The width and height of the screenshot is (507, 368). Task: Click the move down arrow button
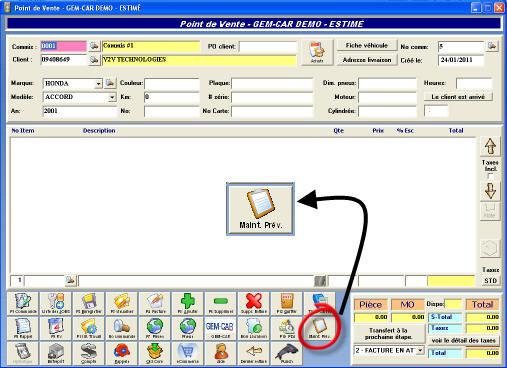coord(490,191)
